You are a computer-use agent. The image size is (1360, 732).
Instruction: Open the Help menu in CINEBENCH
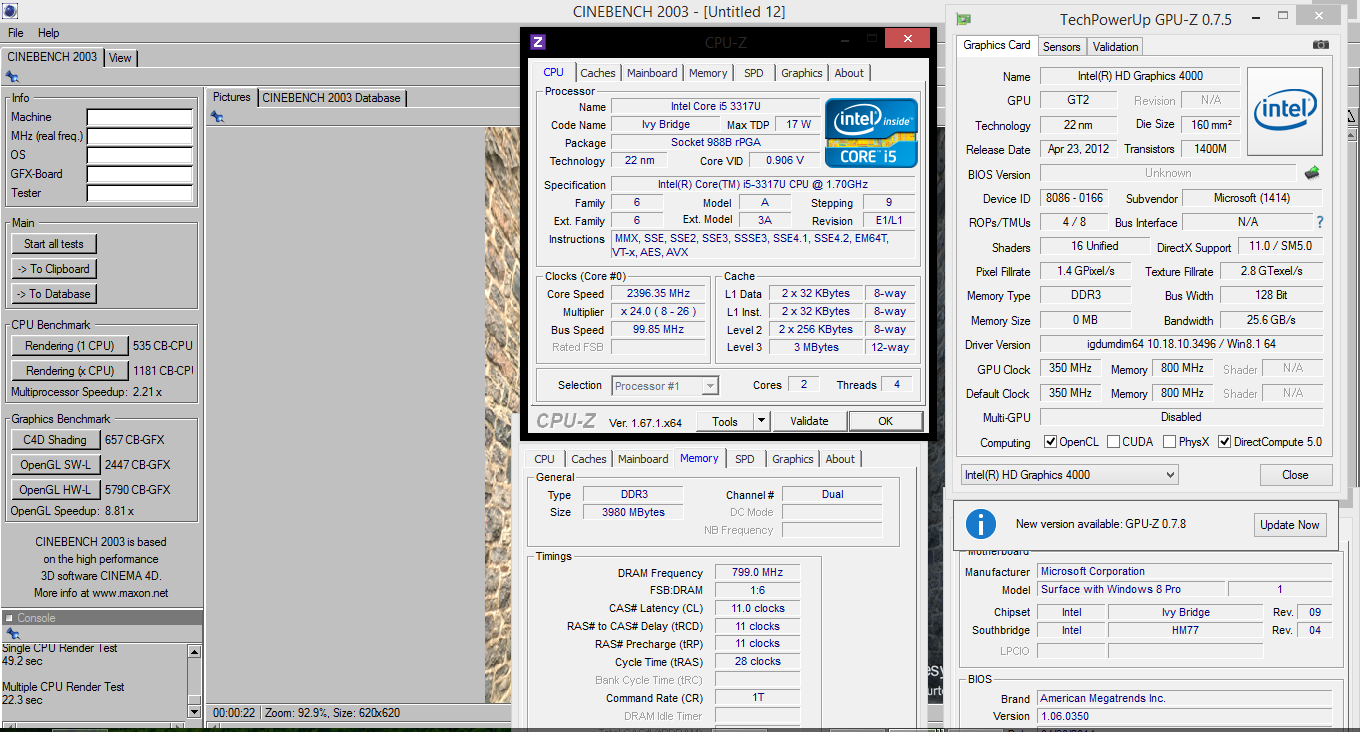coord(49,33)
